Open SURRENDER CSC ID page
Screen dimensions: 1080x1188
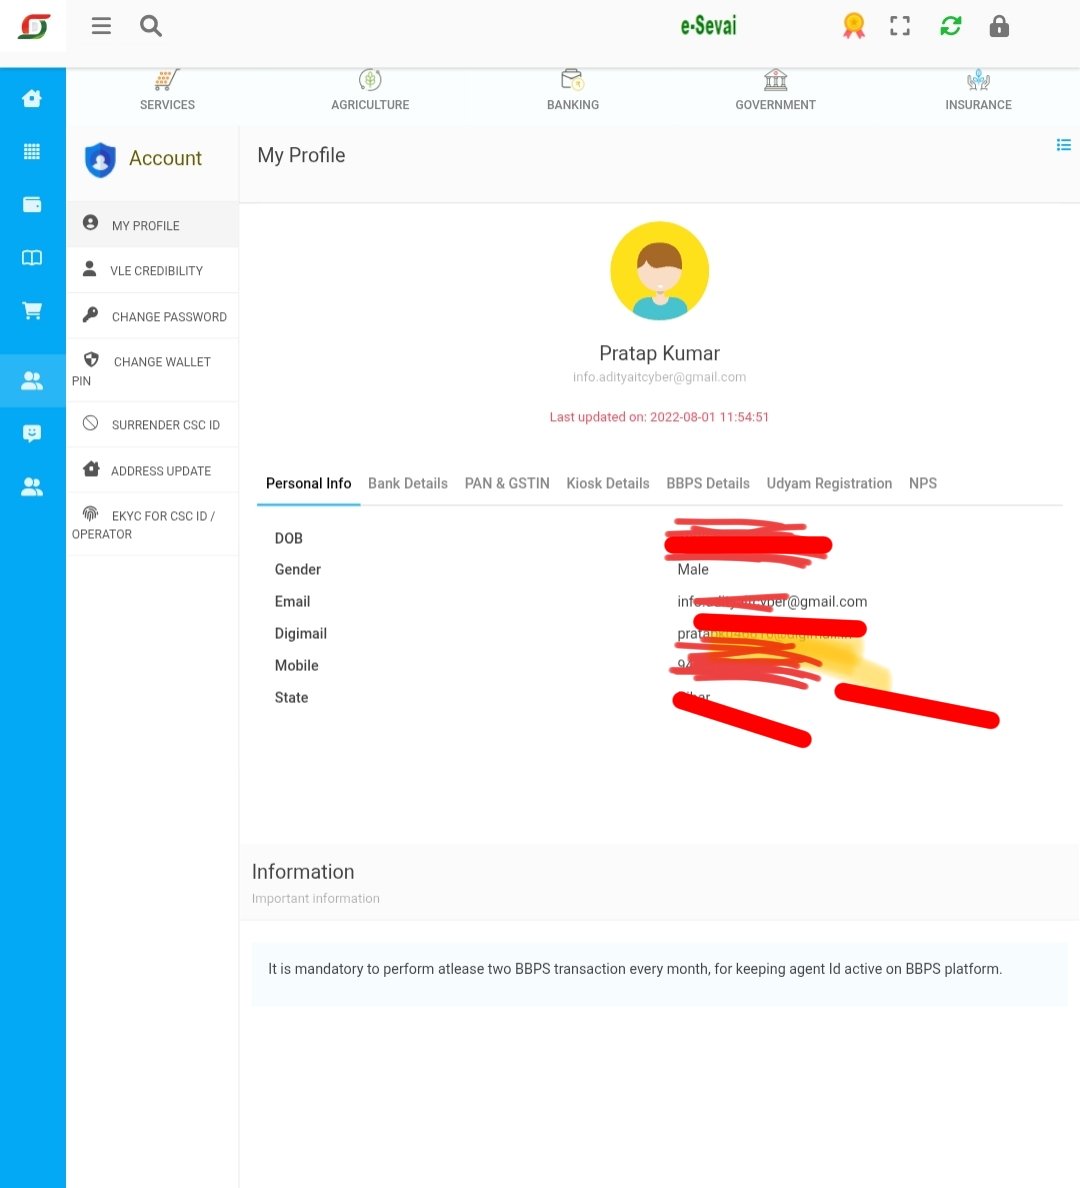(x=152, y=424)
